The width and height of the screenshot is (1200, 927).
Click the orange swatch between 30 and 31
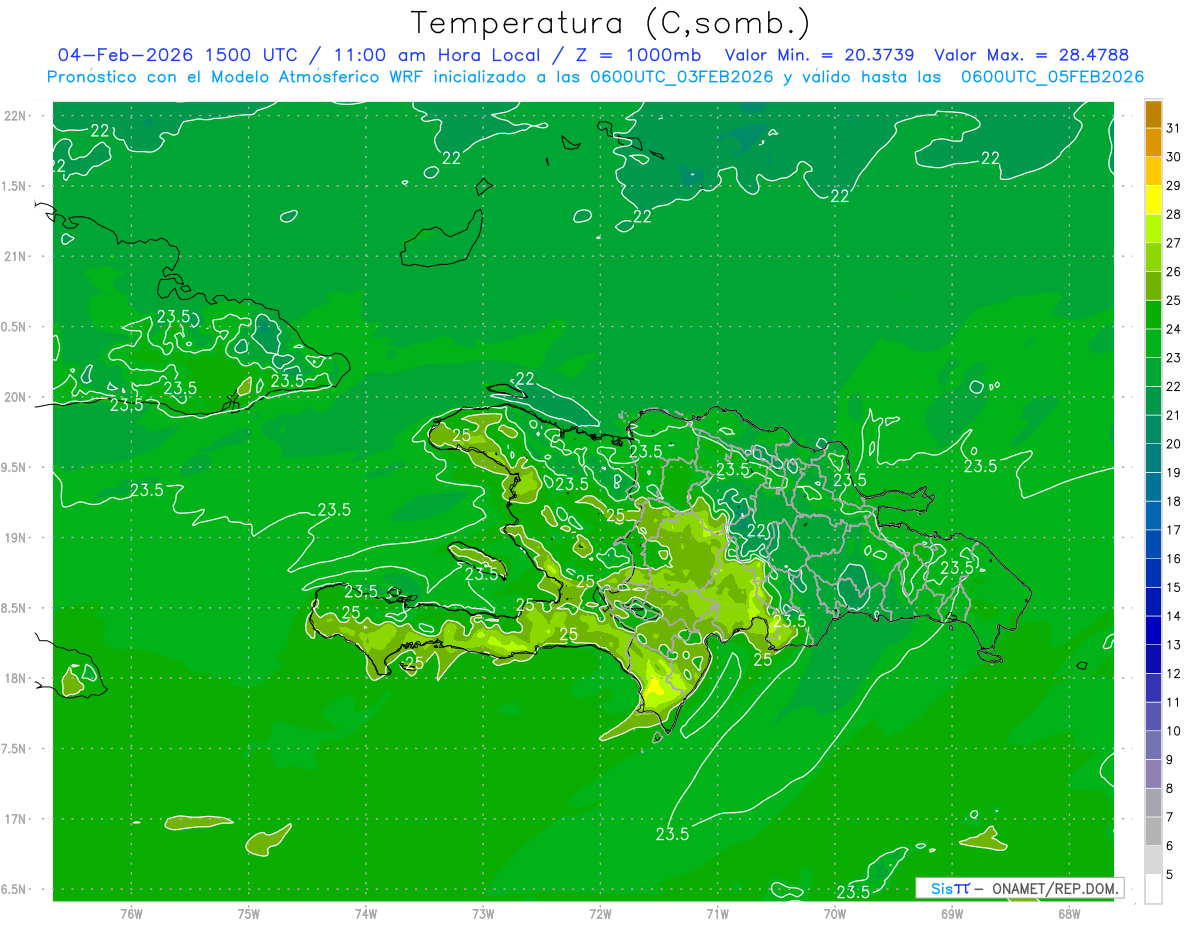coord(1153,143)
